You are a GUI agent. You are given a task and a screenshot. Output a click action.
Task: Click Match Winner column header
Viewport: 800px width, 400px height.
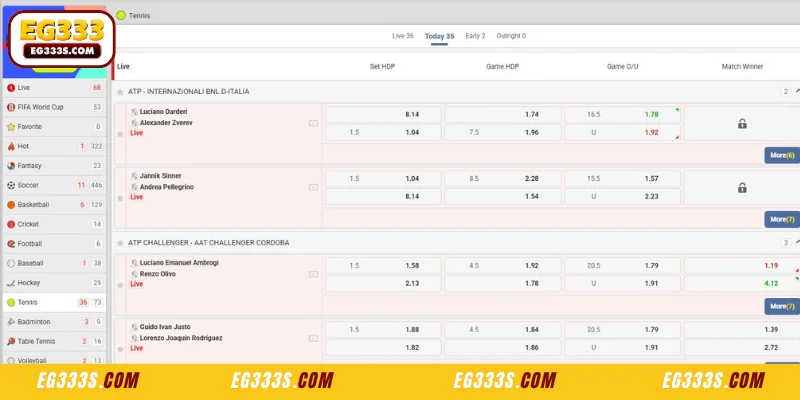pos(742,67)
